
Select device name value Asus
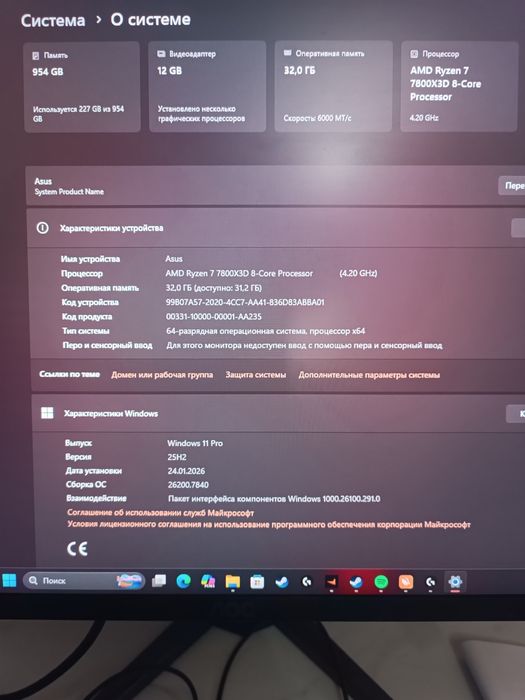click(174, 259)
